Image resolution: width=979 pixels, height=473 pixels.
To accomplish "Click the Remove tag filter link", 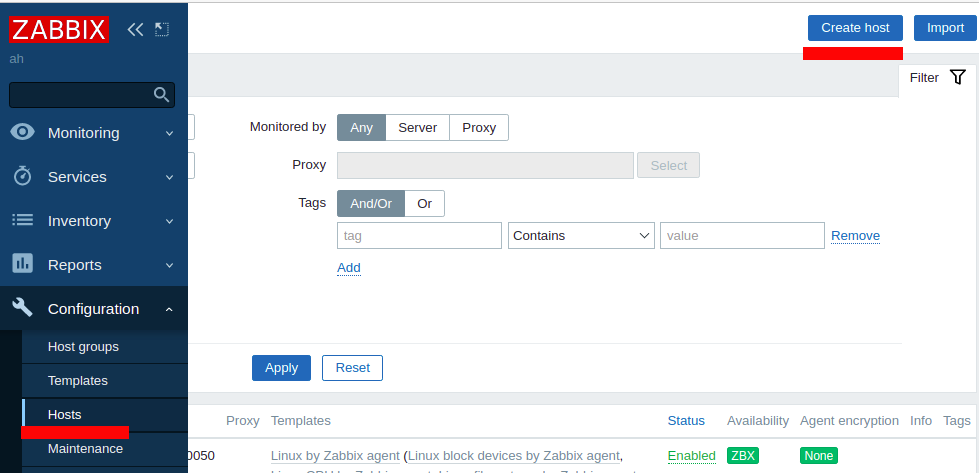I will (x=855, y=236).
